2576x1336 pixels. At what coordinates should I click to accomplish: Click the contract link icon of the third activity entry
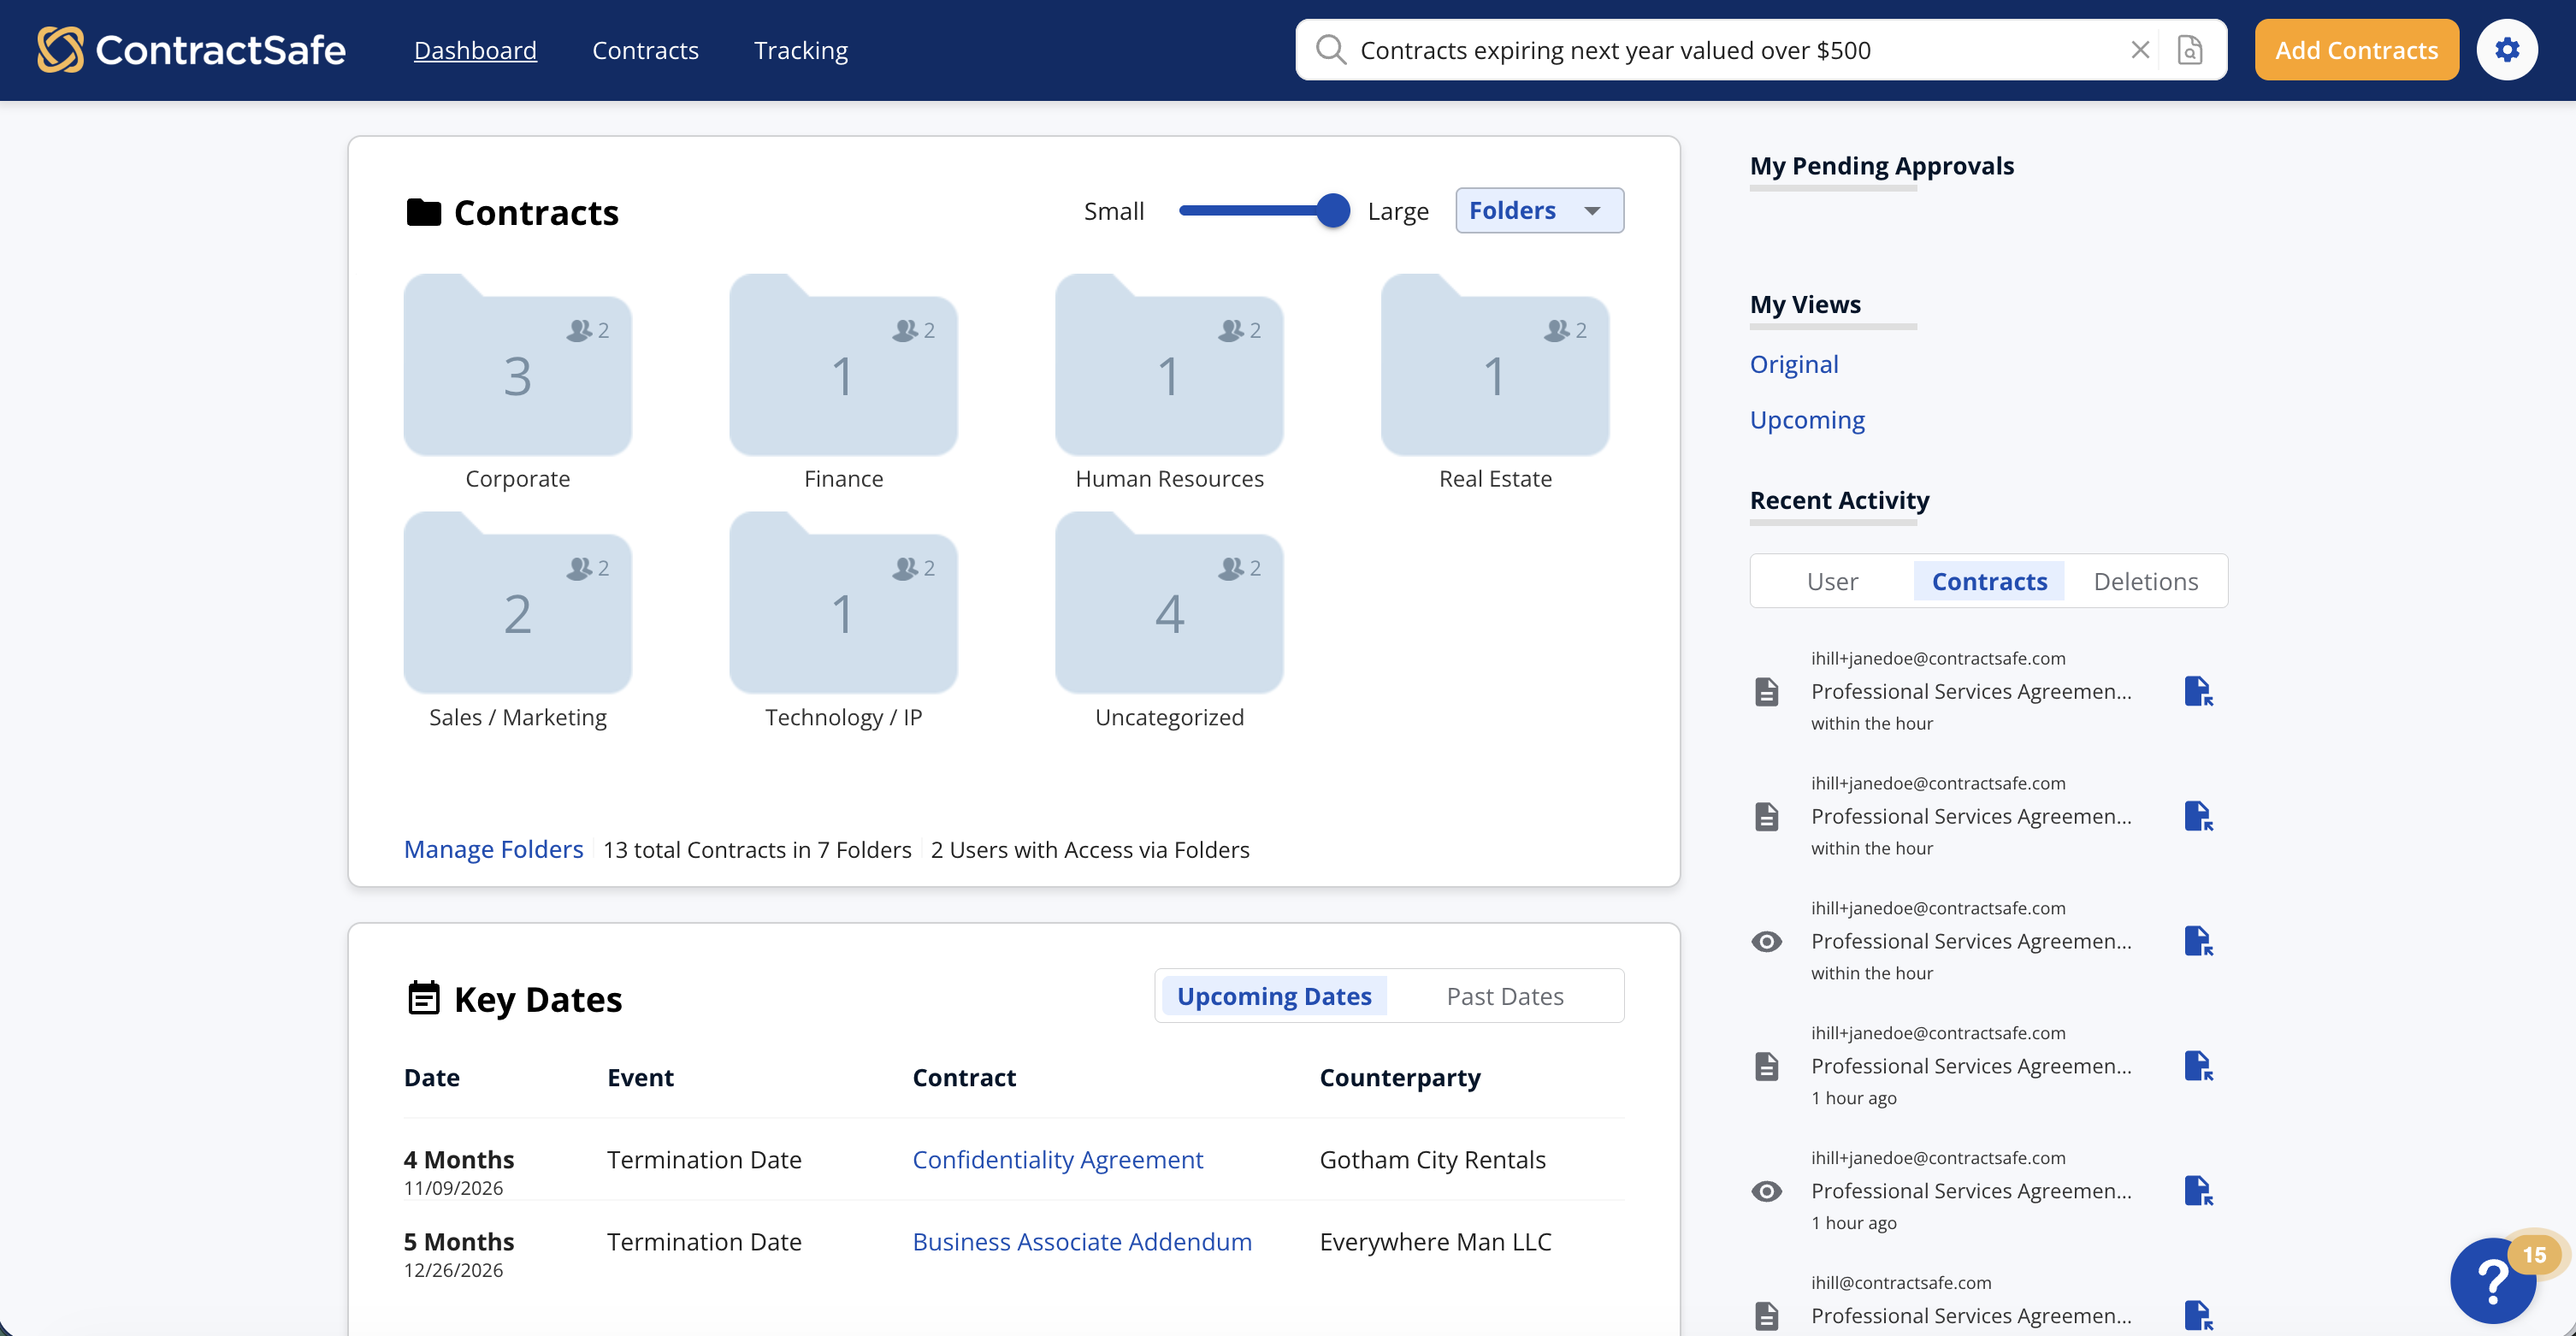point(2198,941)
